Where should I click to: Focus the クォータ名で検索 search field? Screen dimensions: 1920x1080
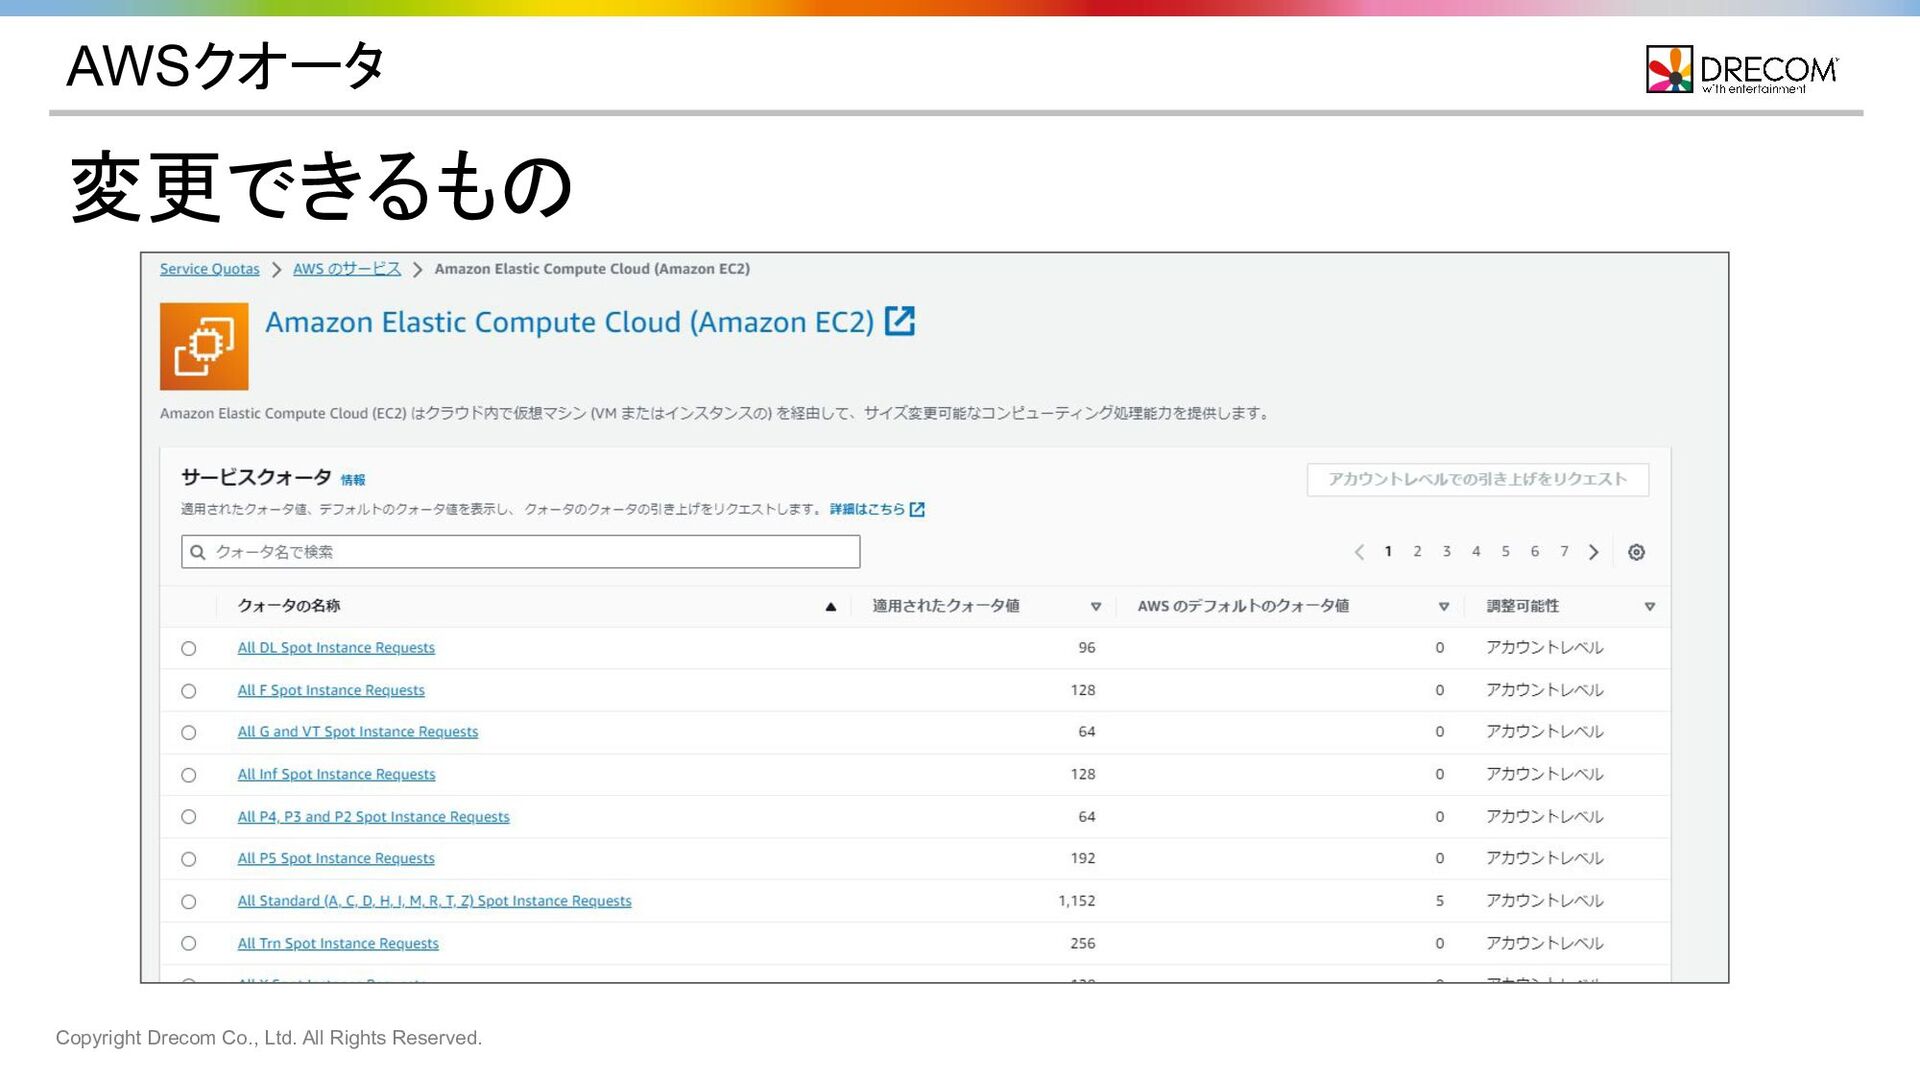click(520, 552)
